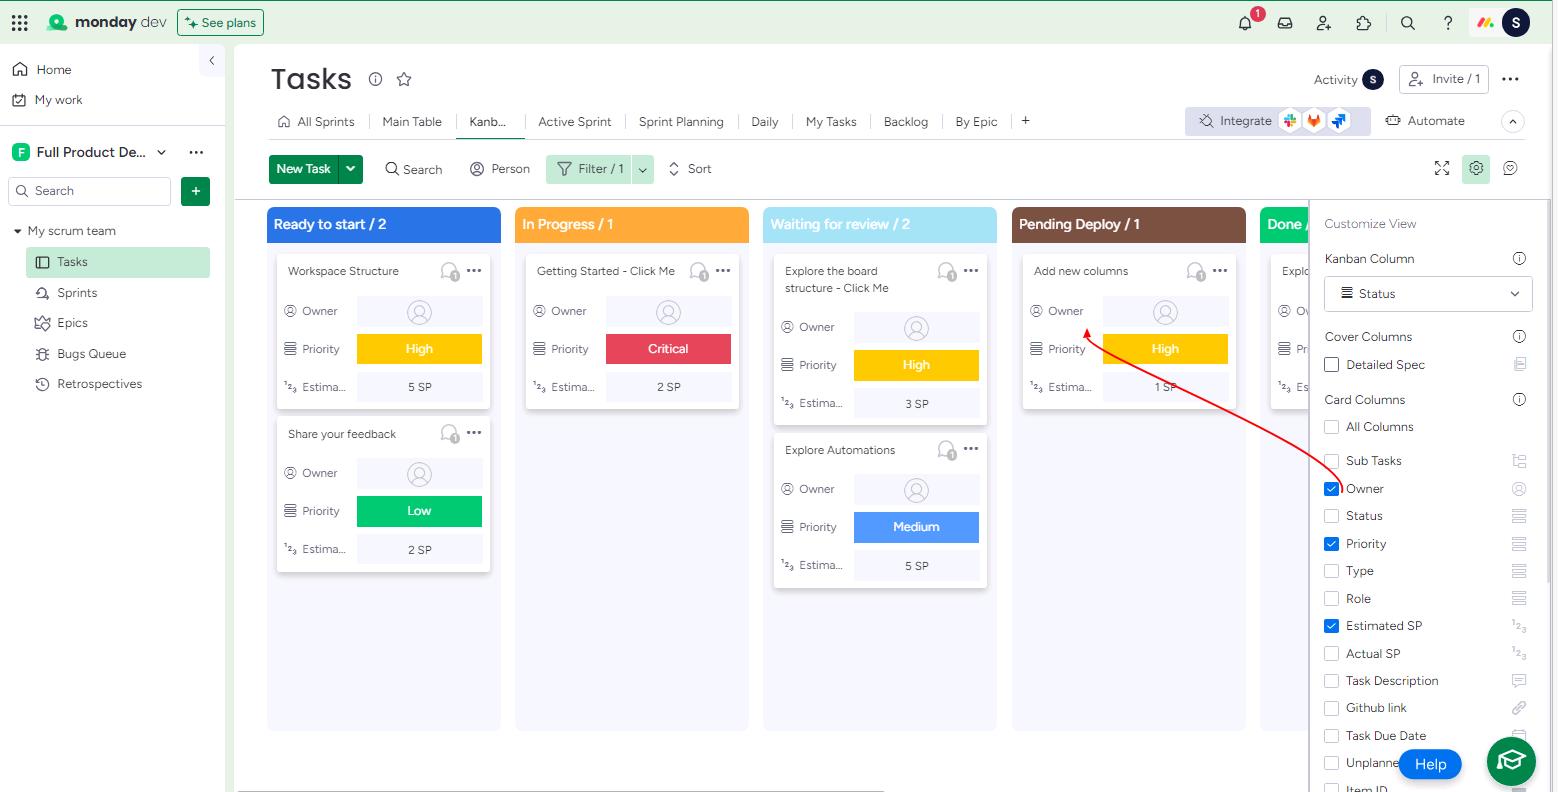Image resolution: width=1558 pixels, height=792 pixels.
Task: Click Medium priority on Explore Automations card
Action: pos(916,527)
